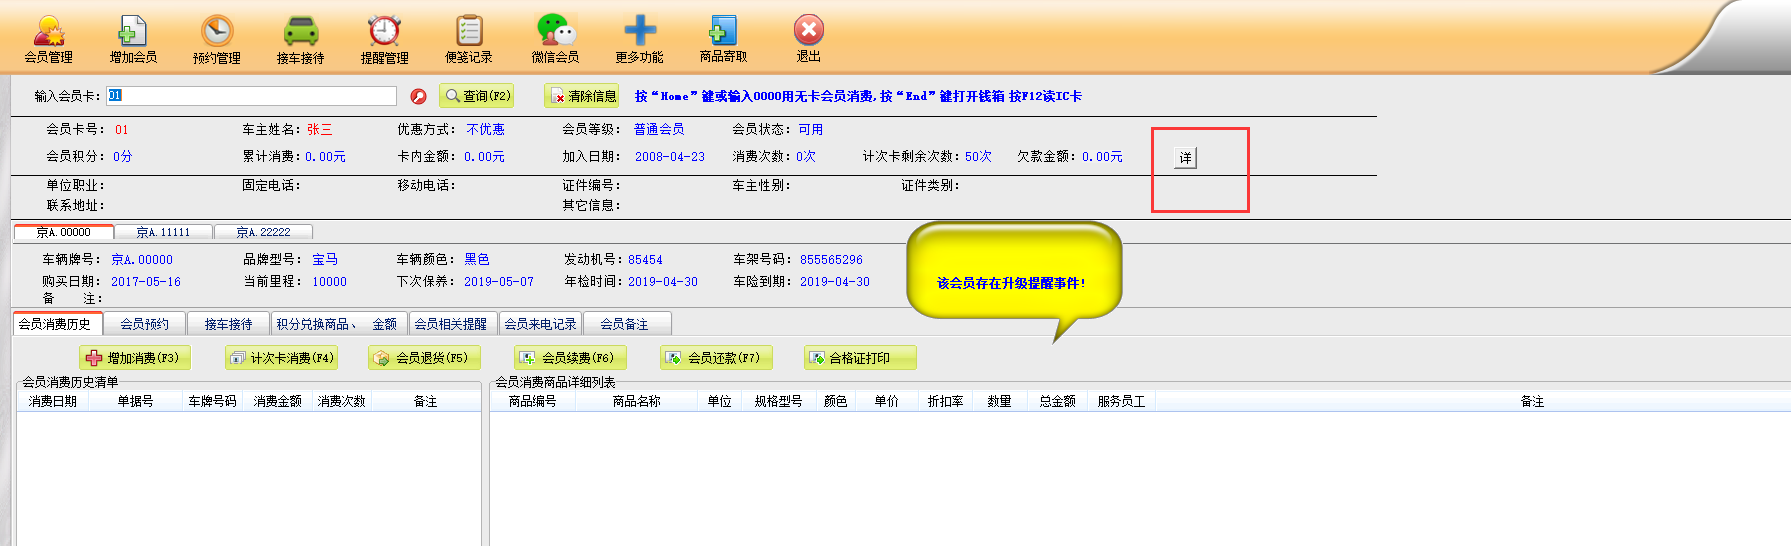Click the 详 details button
This screenshot has height=546, width=1791.
point(1185,158)
